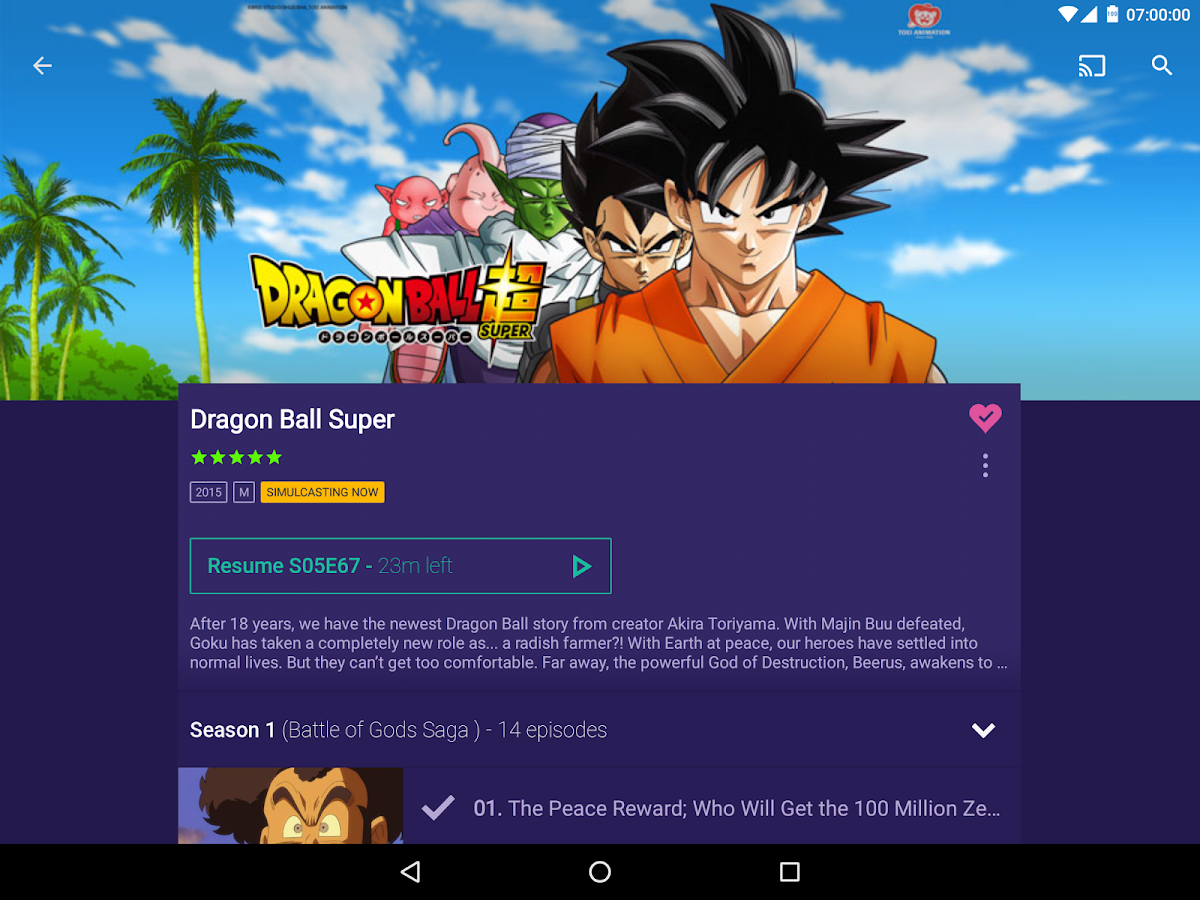The image size is (1200, 900).
Task: Open the Cast to device icon
Action: pyautogui.click(x=1092, y=66)
